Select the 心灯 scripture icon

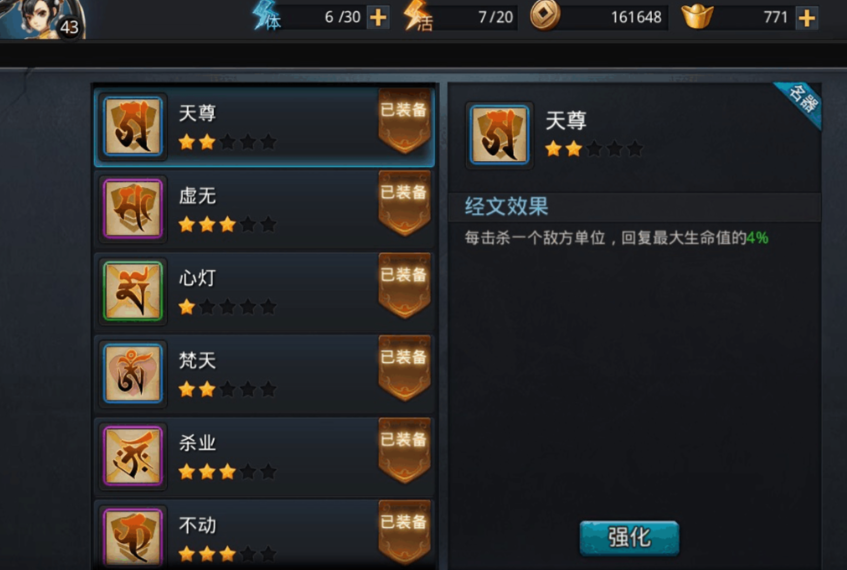[133, 291]
